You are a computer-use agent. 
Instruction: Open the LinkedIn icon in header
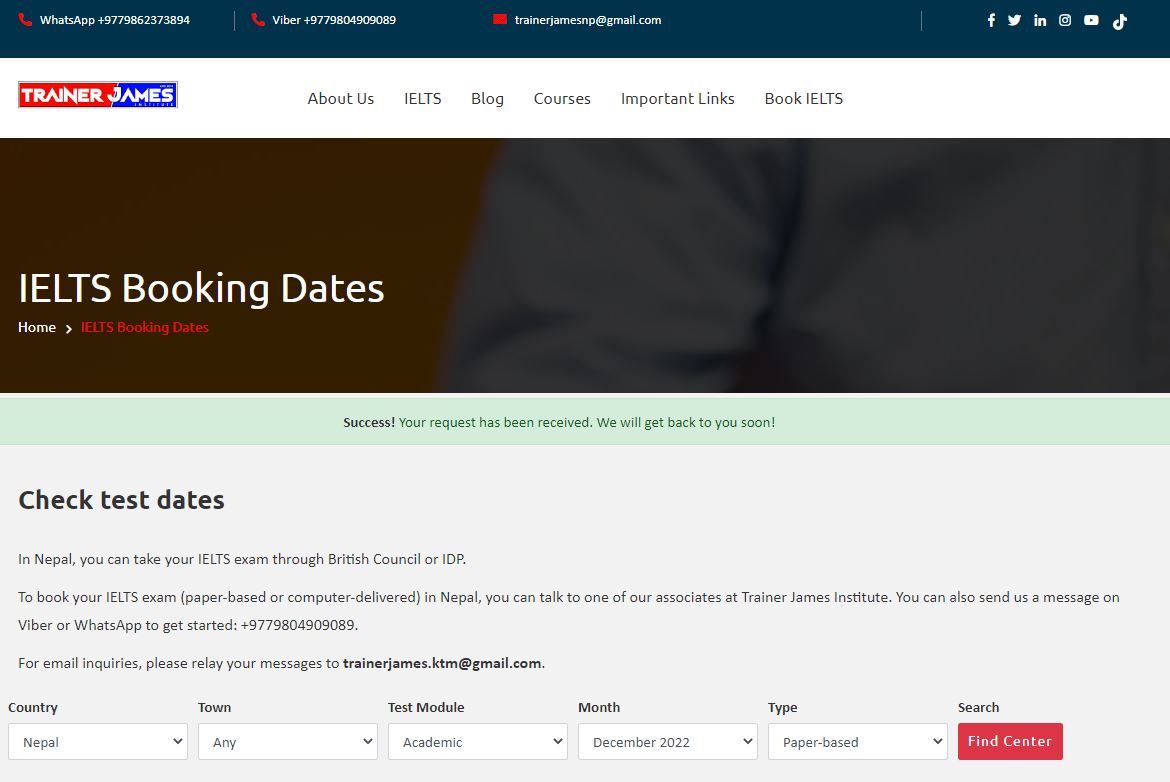[1040, 20]
